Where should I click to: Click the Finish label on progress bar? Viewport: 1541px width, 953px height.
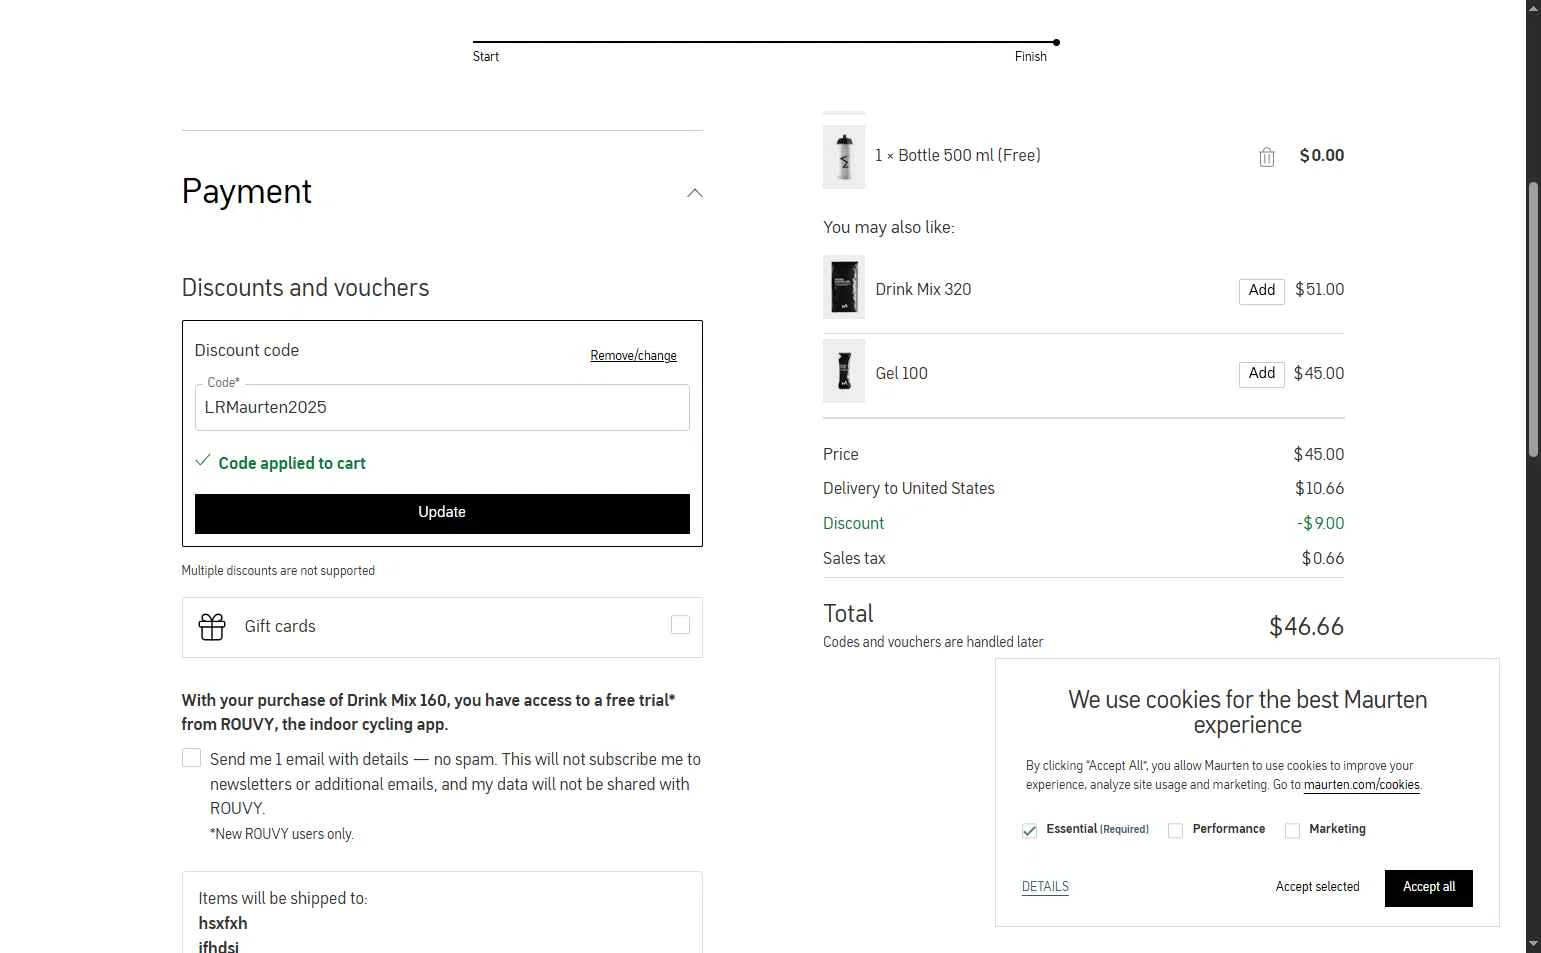pyautogui.click(x=1031, y=57)
